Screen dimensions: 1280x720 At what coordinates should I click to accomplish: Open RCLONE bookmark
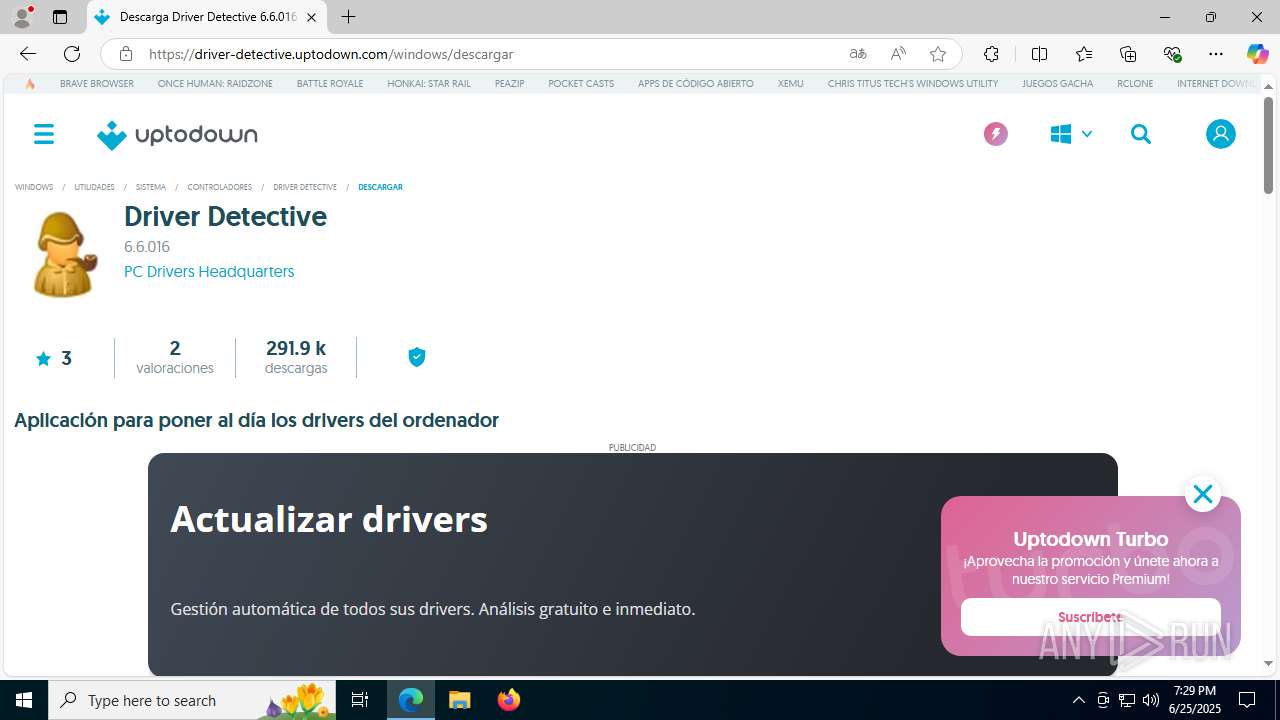1135,84
